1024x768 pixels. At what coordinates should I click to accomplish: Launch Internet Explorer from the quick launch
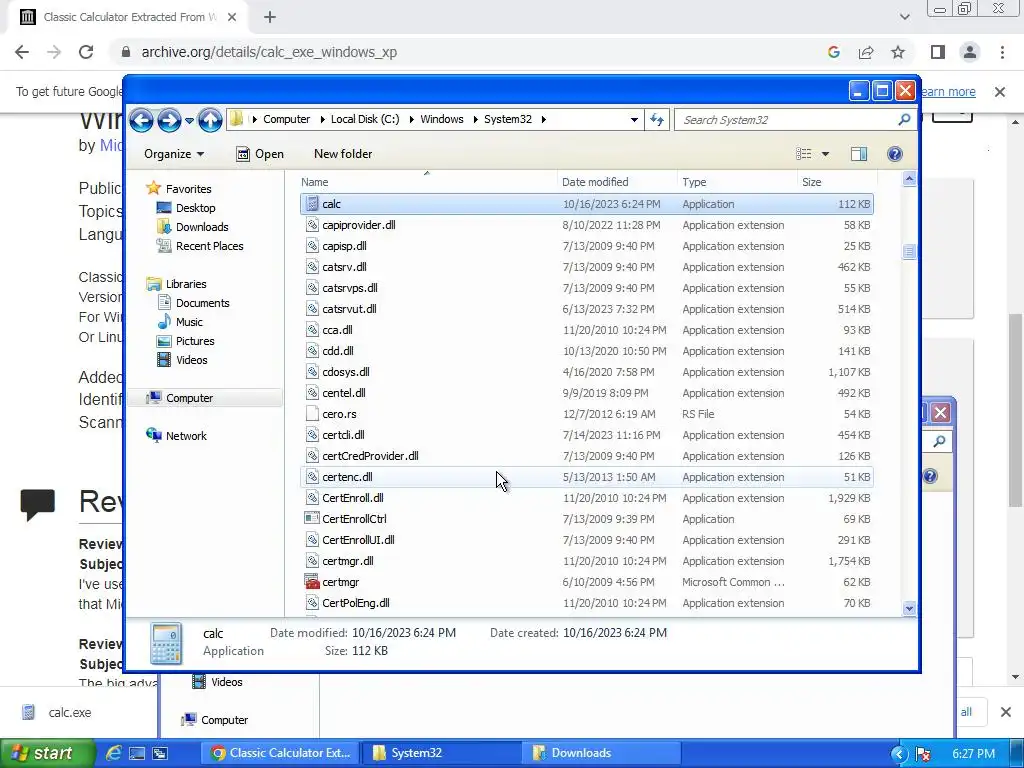pyautogui.click(x=114, y=754)
